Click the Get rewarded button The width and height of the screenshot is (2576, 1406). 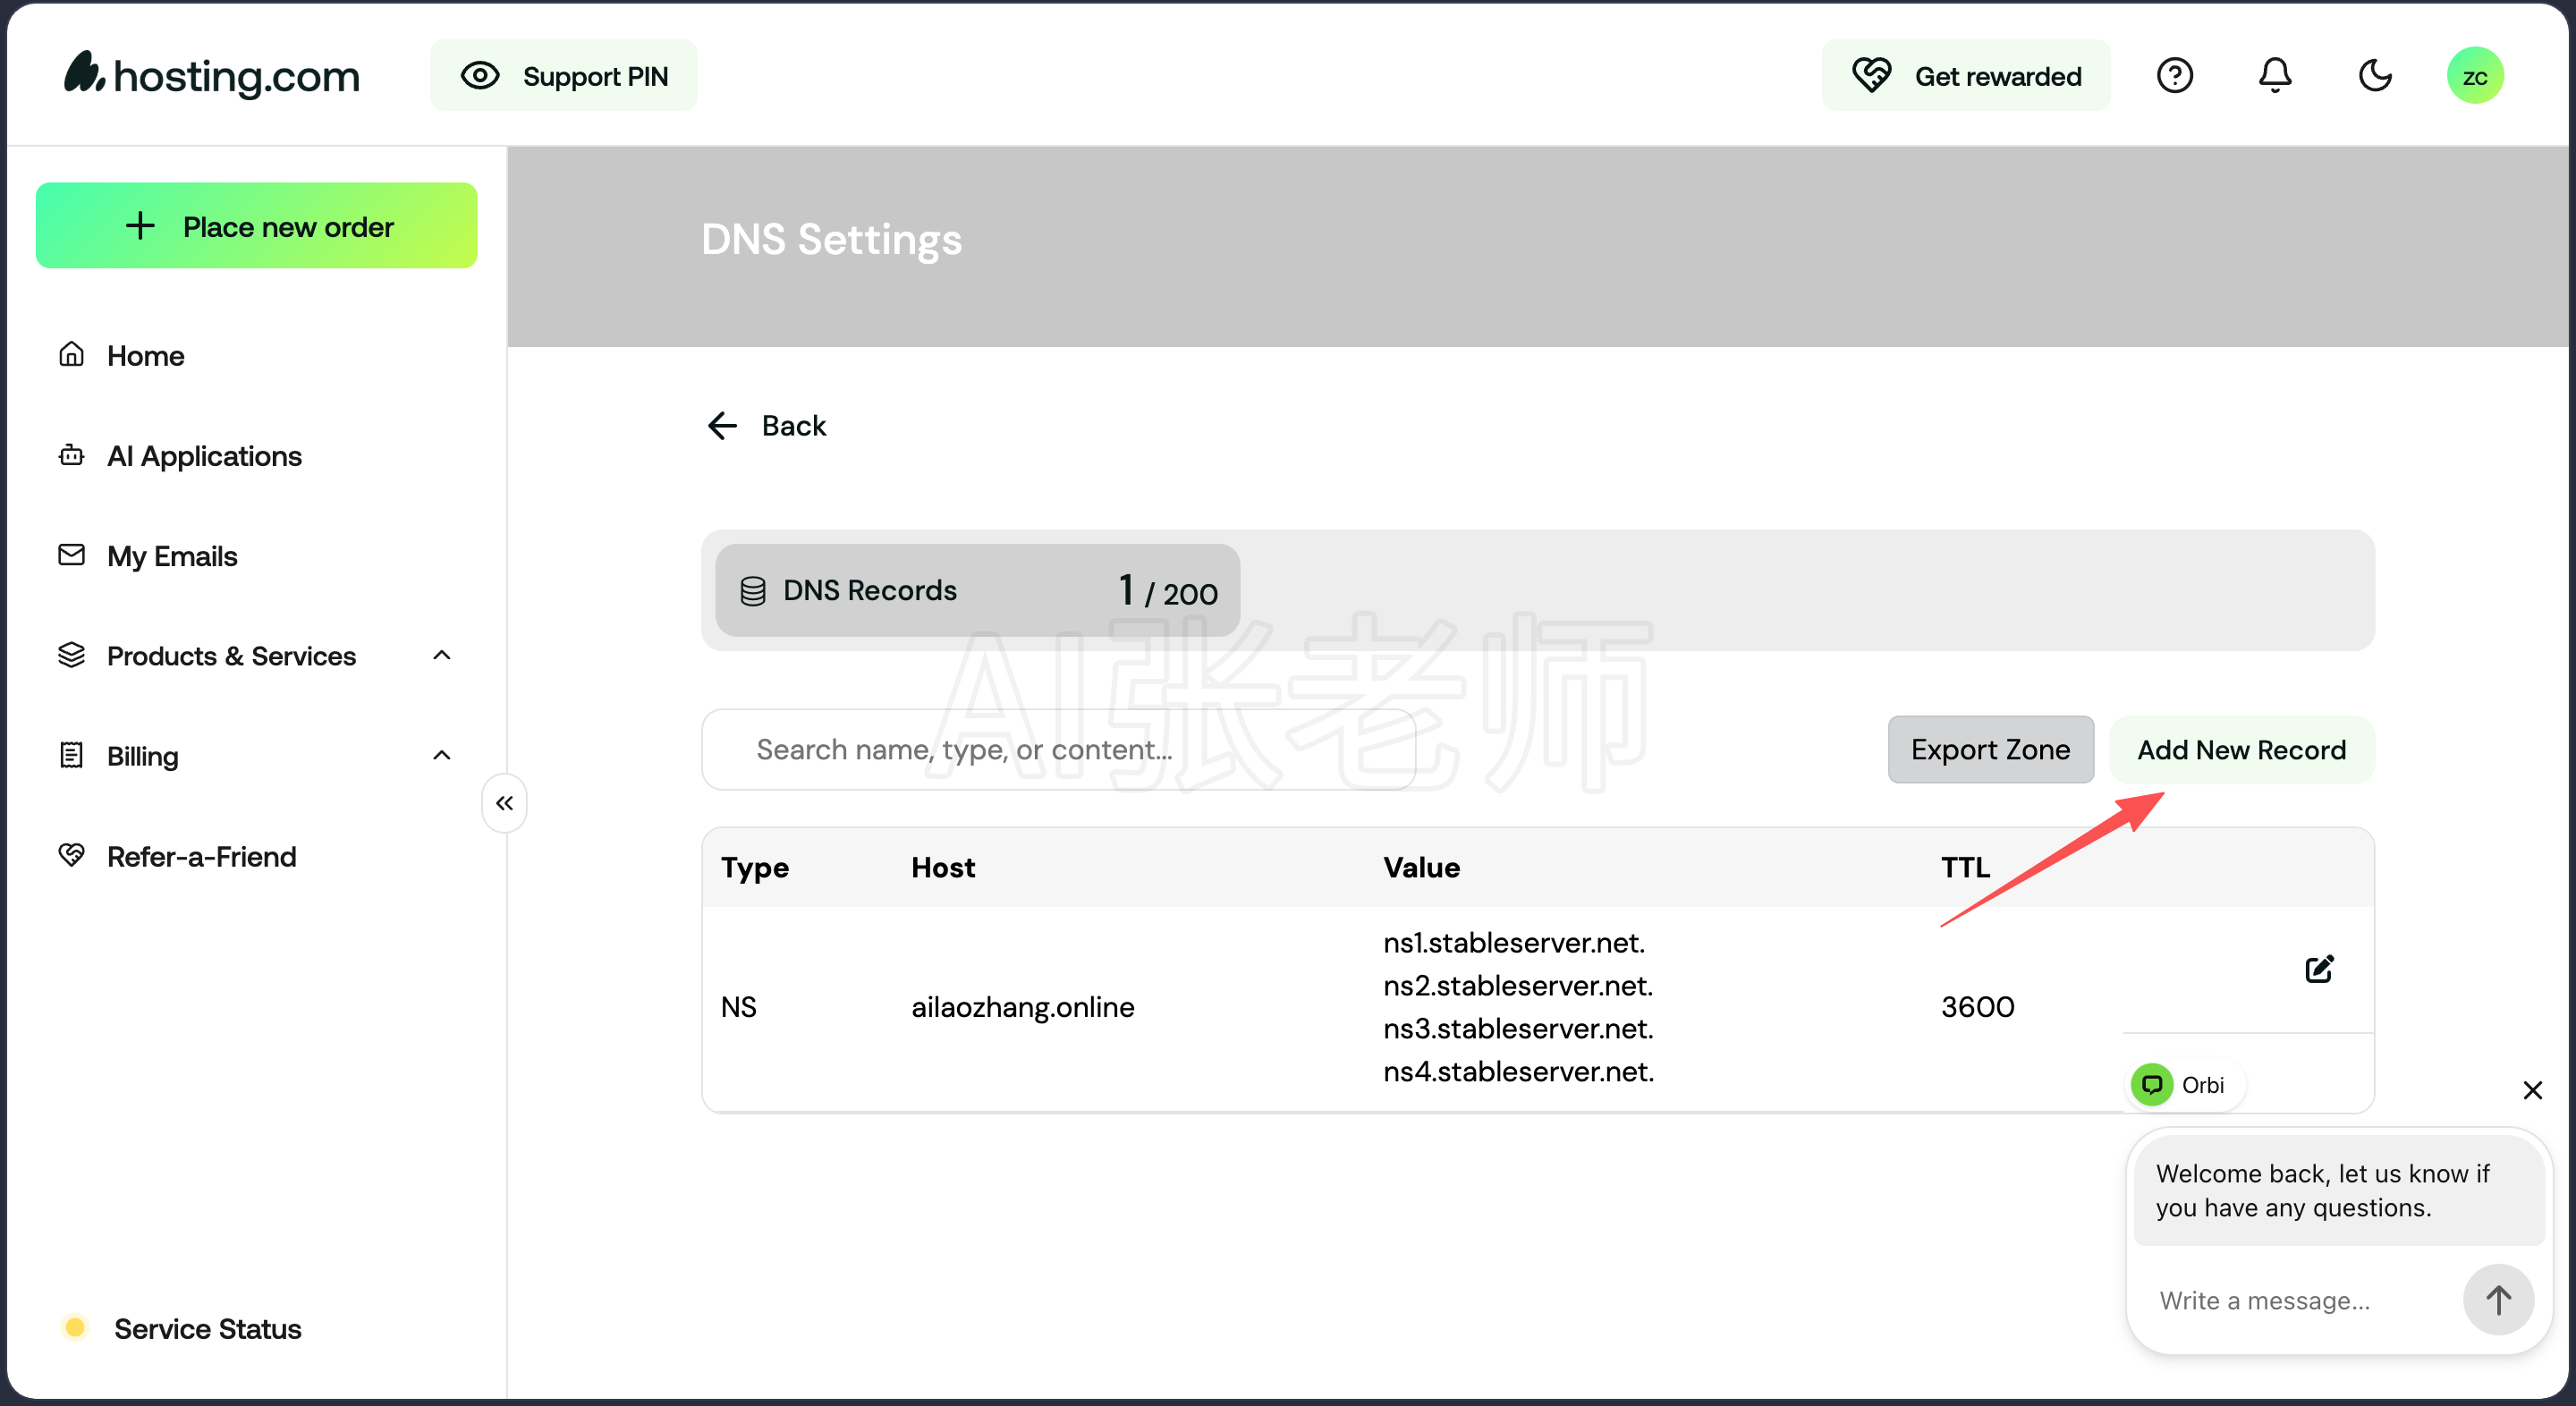[1966, 76]
